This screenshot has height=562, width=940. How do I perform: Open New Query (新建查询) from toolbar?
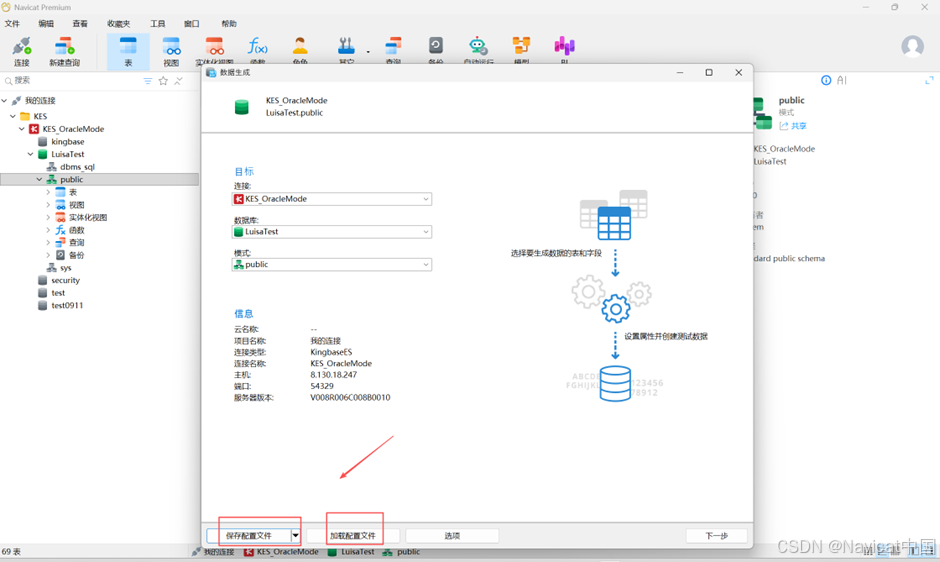[64, 52]
